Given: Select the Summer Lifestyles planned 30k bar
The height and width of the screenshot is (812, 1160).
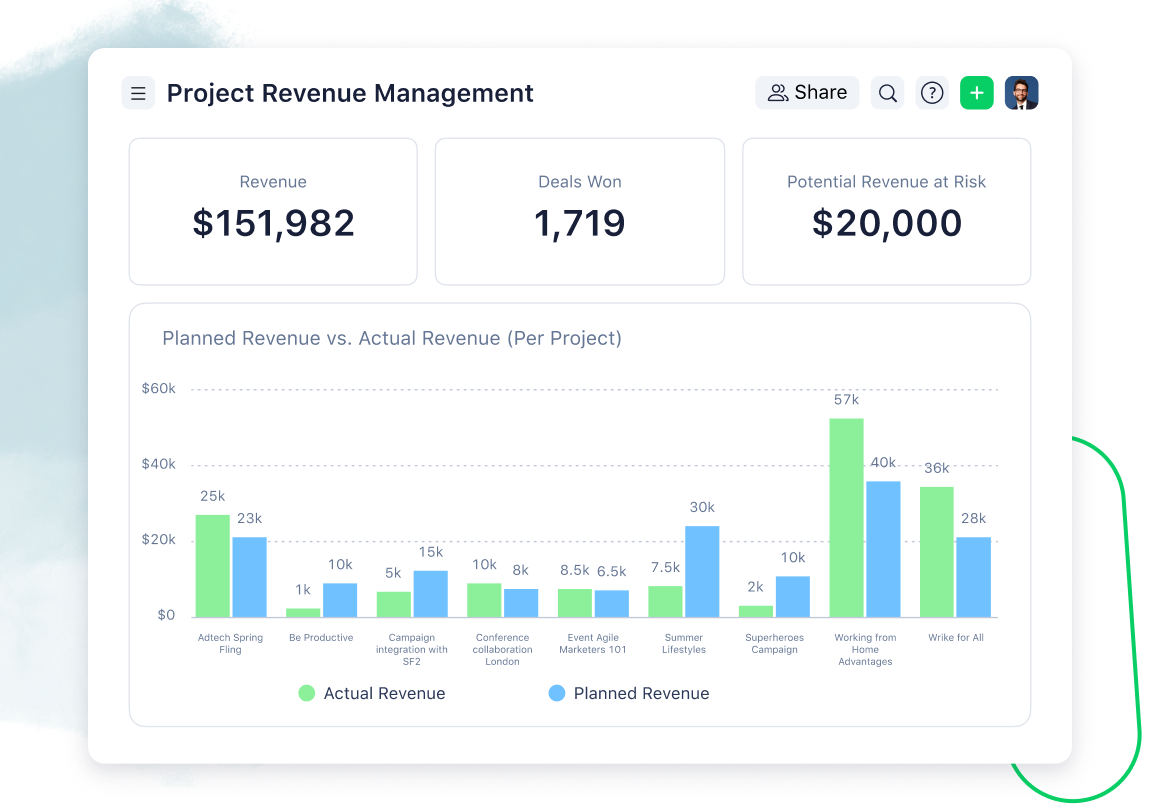Looking at the screenshot, I should (702, 571).
